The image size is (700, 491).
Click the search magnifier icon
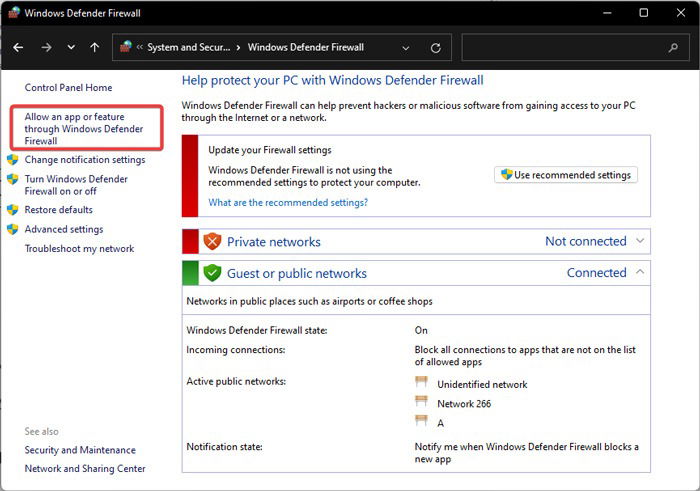pyautogui.click(x=673, y=47)
